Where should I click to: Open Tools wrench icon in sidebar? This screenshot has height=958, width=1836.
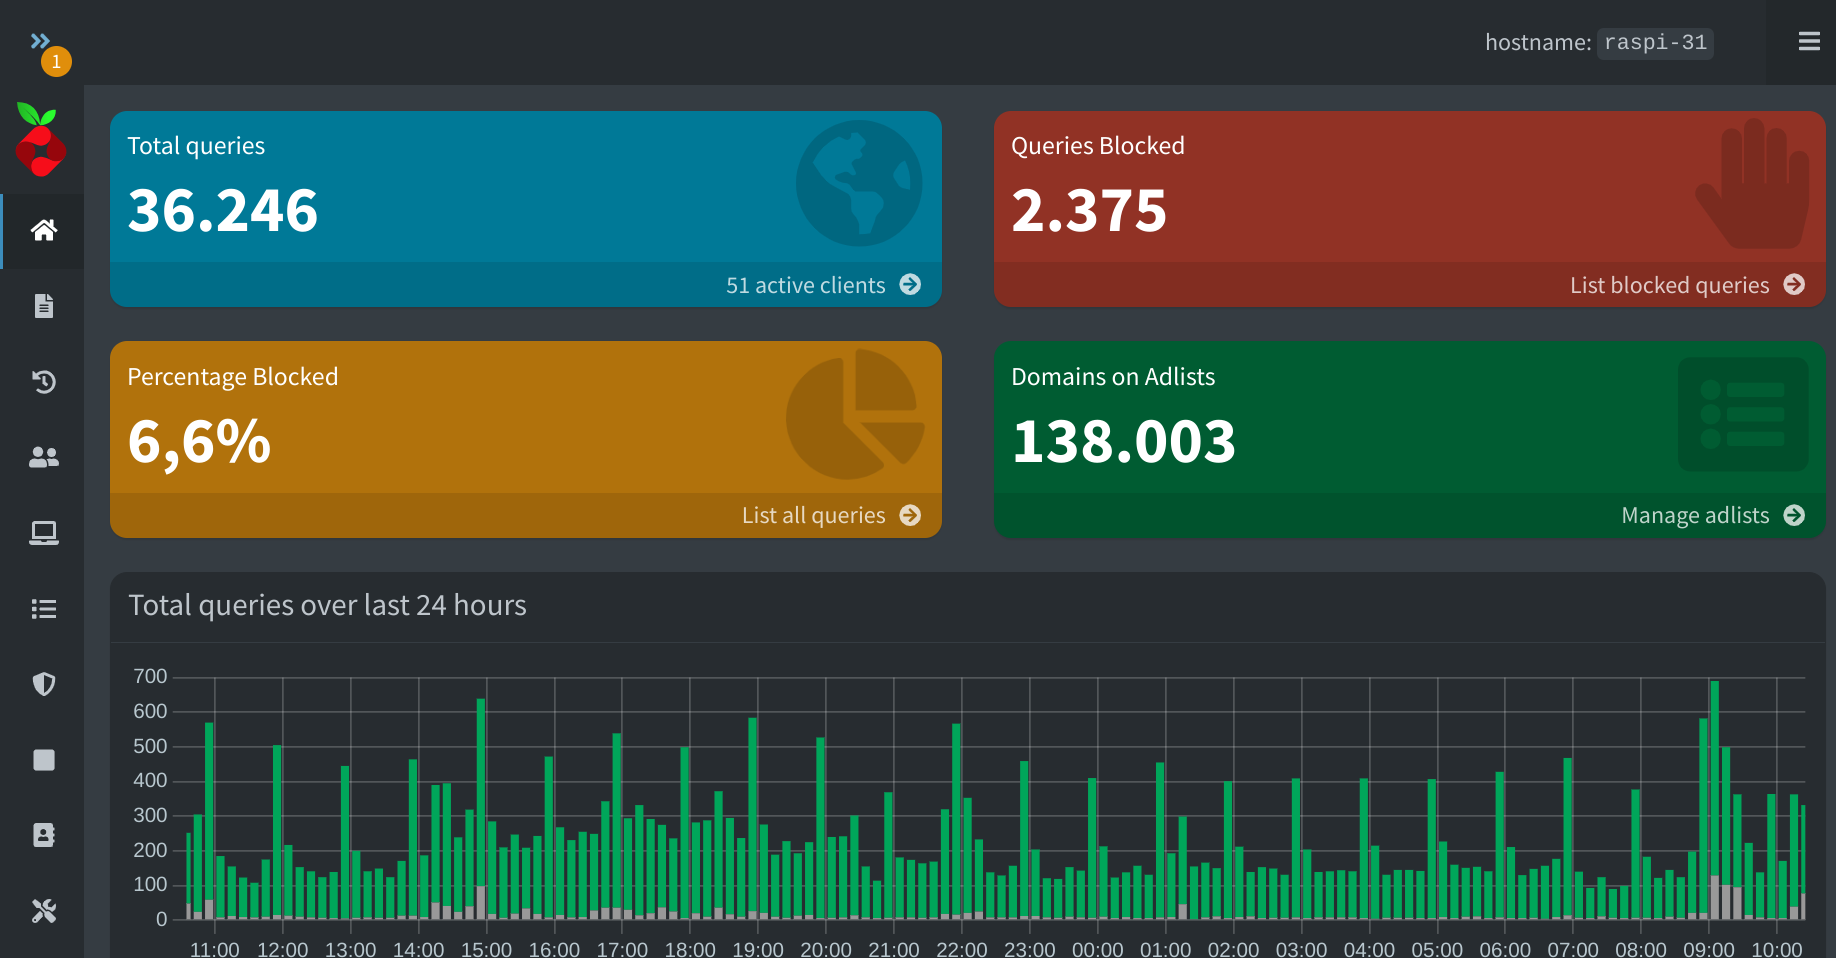tap(43, 911)
